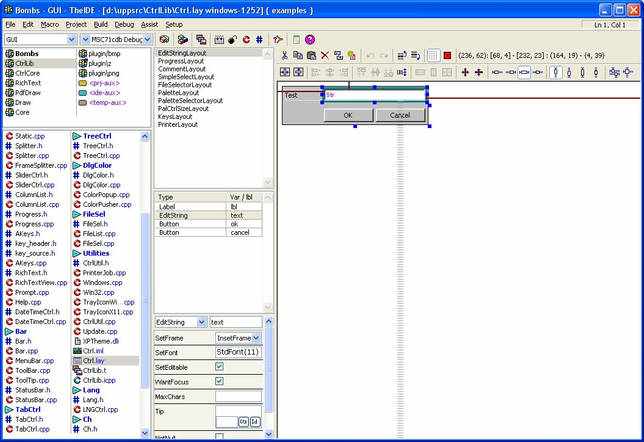Click the bomb debug icon in main toolbar
Image resolution: width=644 pixels, height=442 pixels.
[232, 39]
